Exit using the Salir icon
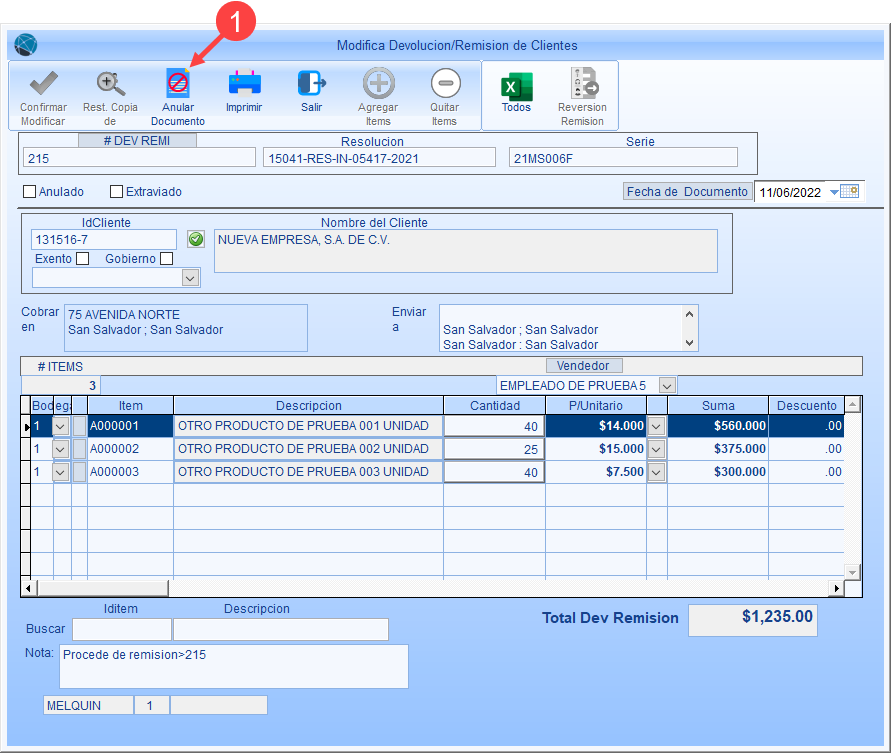Screen dimensions: 891x753 click(311, 83)
